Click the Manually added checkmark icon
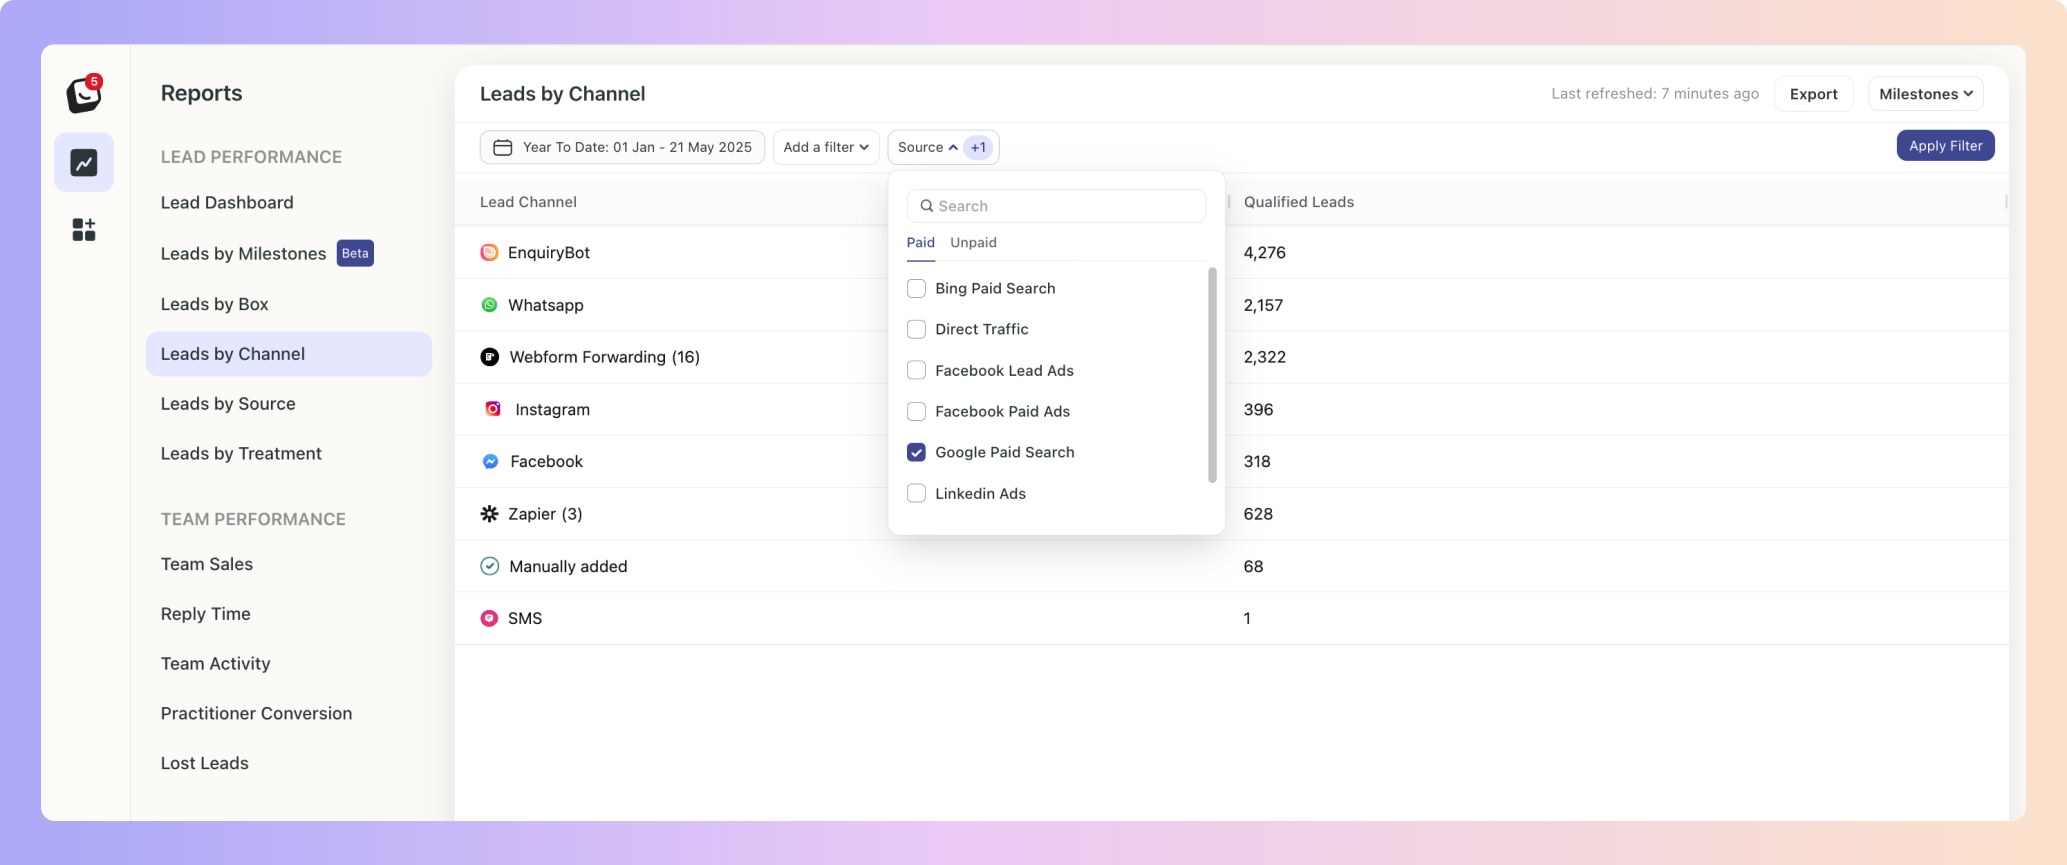The width and height of the screenshot is (2067, 865). pyautogui.click(x=489, y=566)
